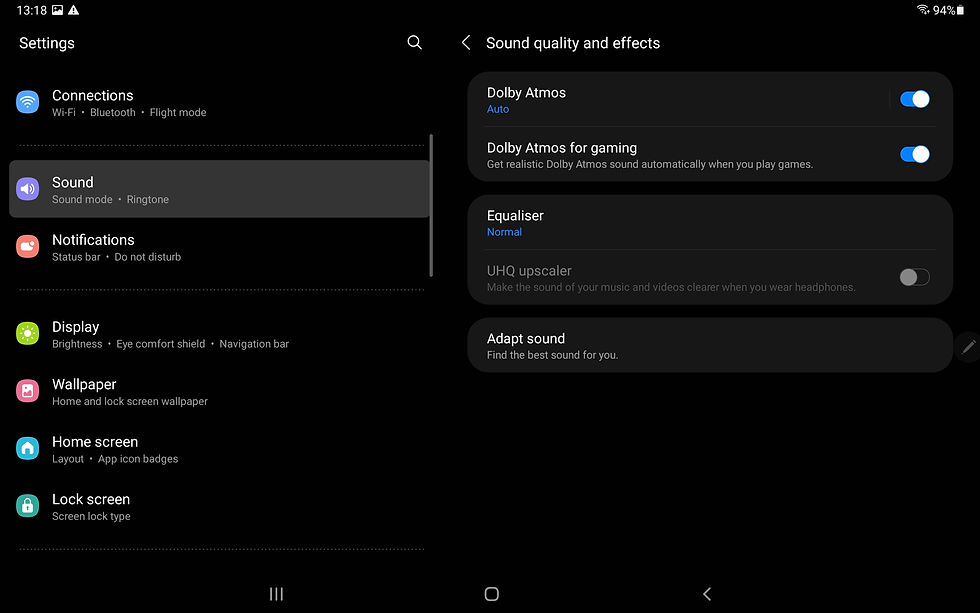Tap the blue 'Normal' equaliser value
980x613 pixels.
(504, 232)
